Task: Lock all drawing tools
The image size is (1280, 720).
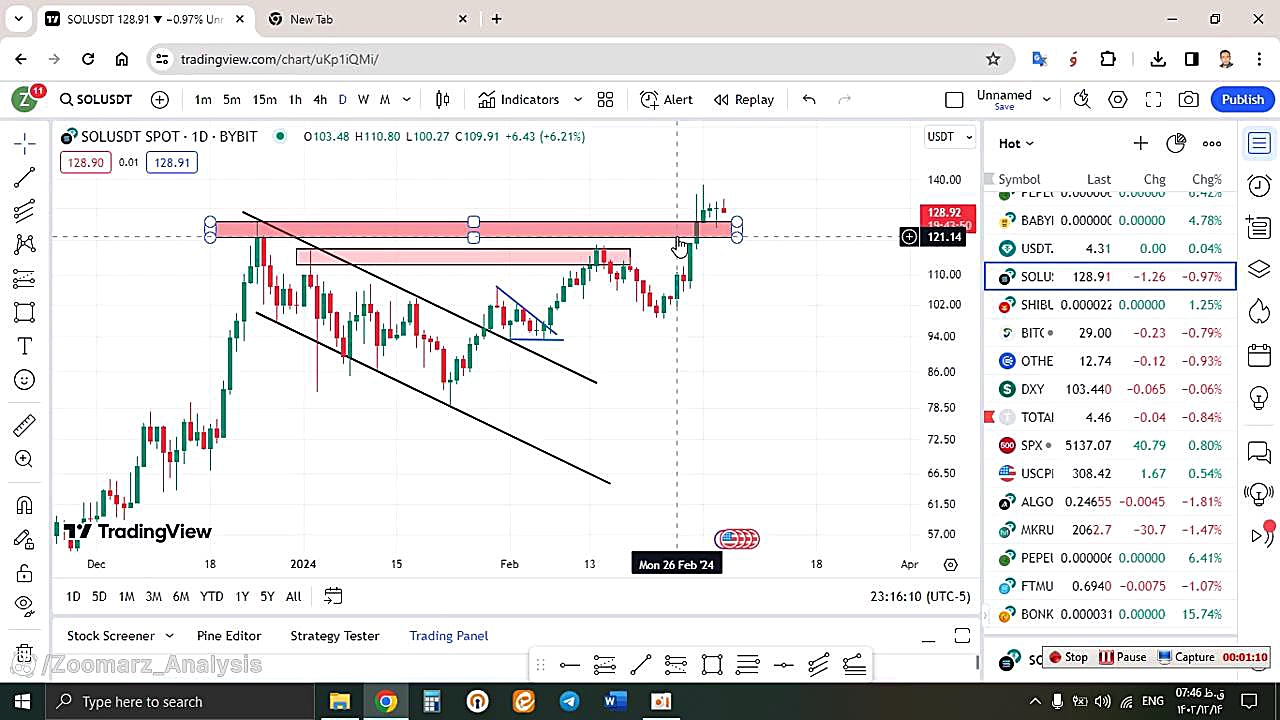Action: (x=25, y=573)
